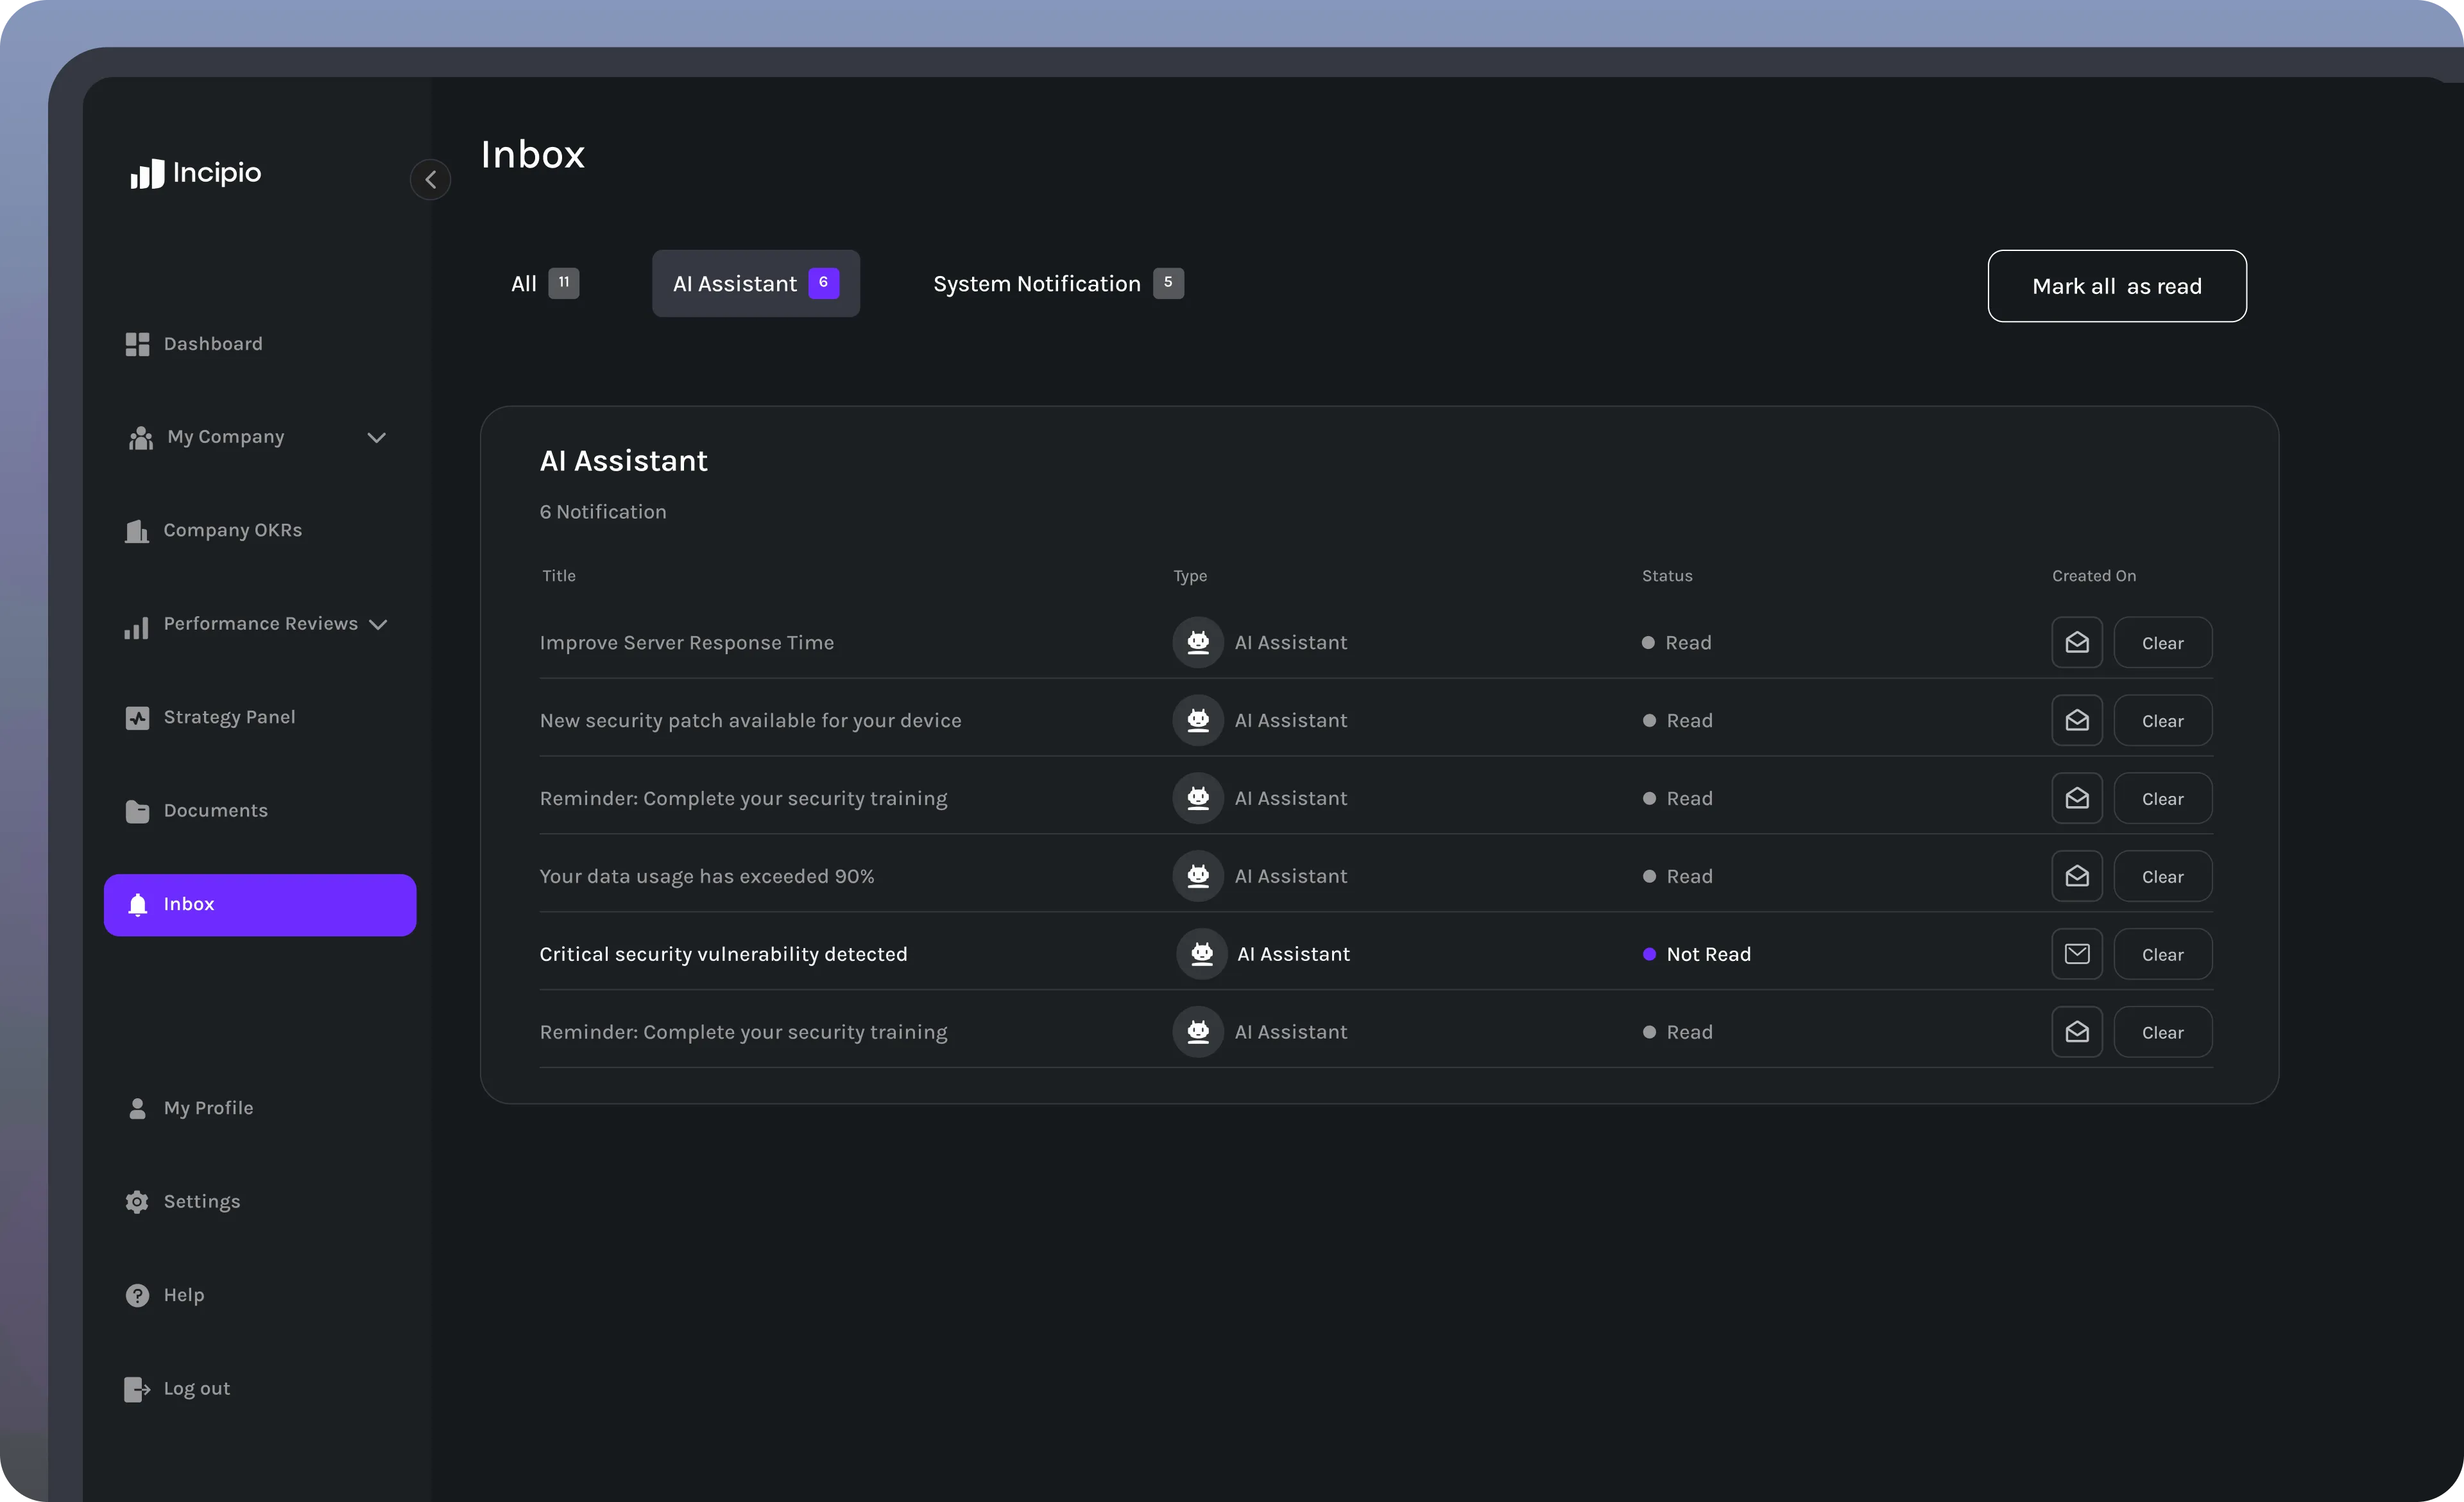This screenshot has width=2464, height=1502.
Task: Log out using the sidebar exit icon
Action: pyautogui.click(x=137, y=1389)
